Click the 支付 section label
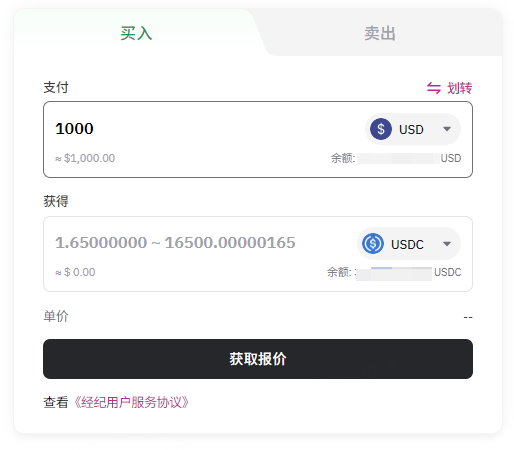This screenshot has height=450, width=514. pos(56,87)
